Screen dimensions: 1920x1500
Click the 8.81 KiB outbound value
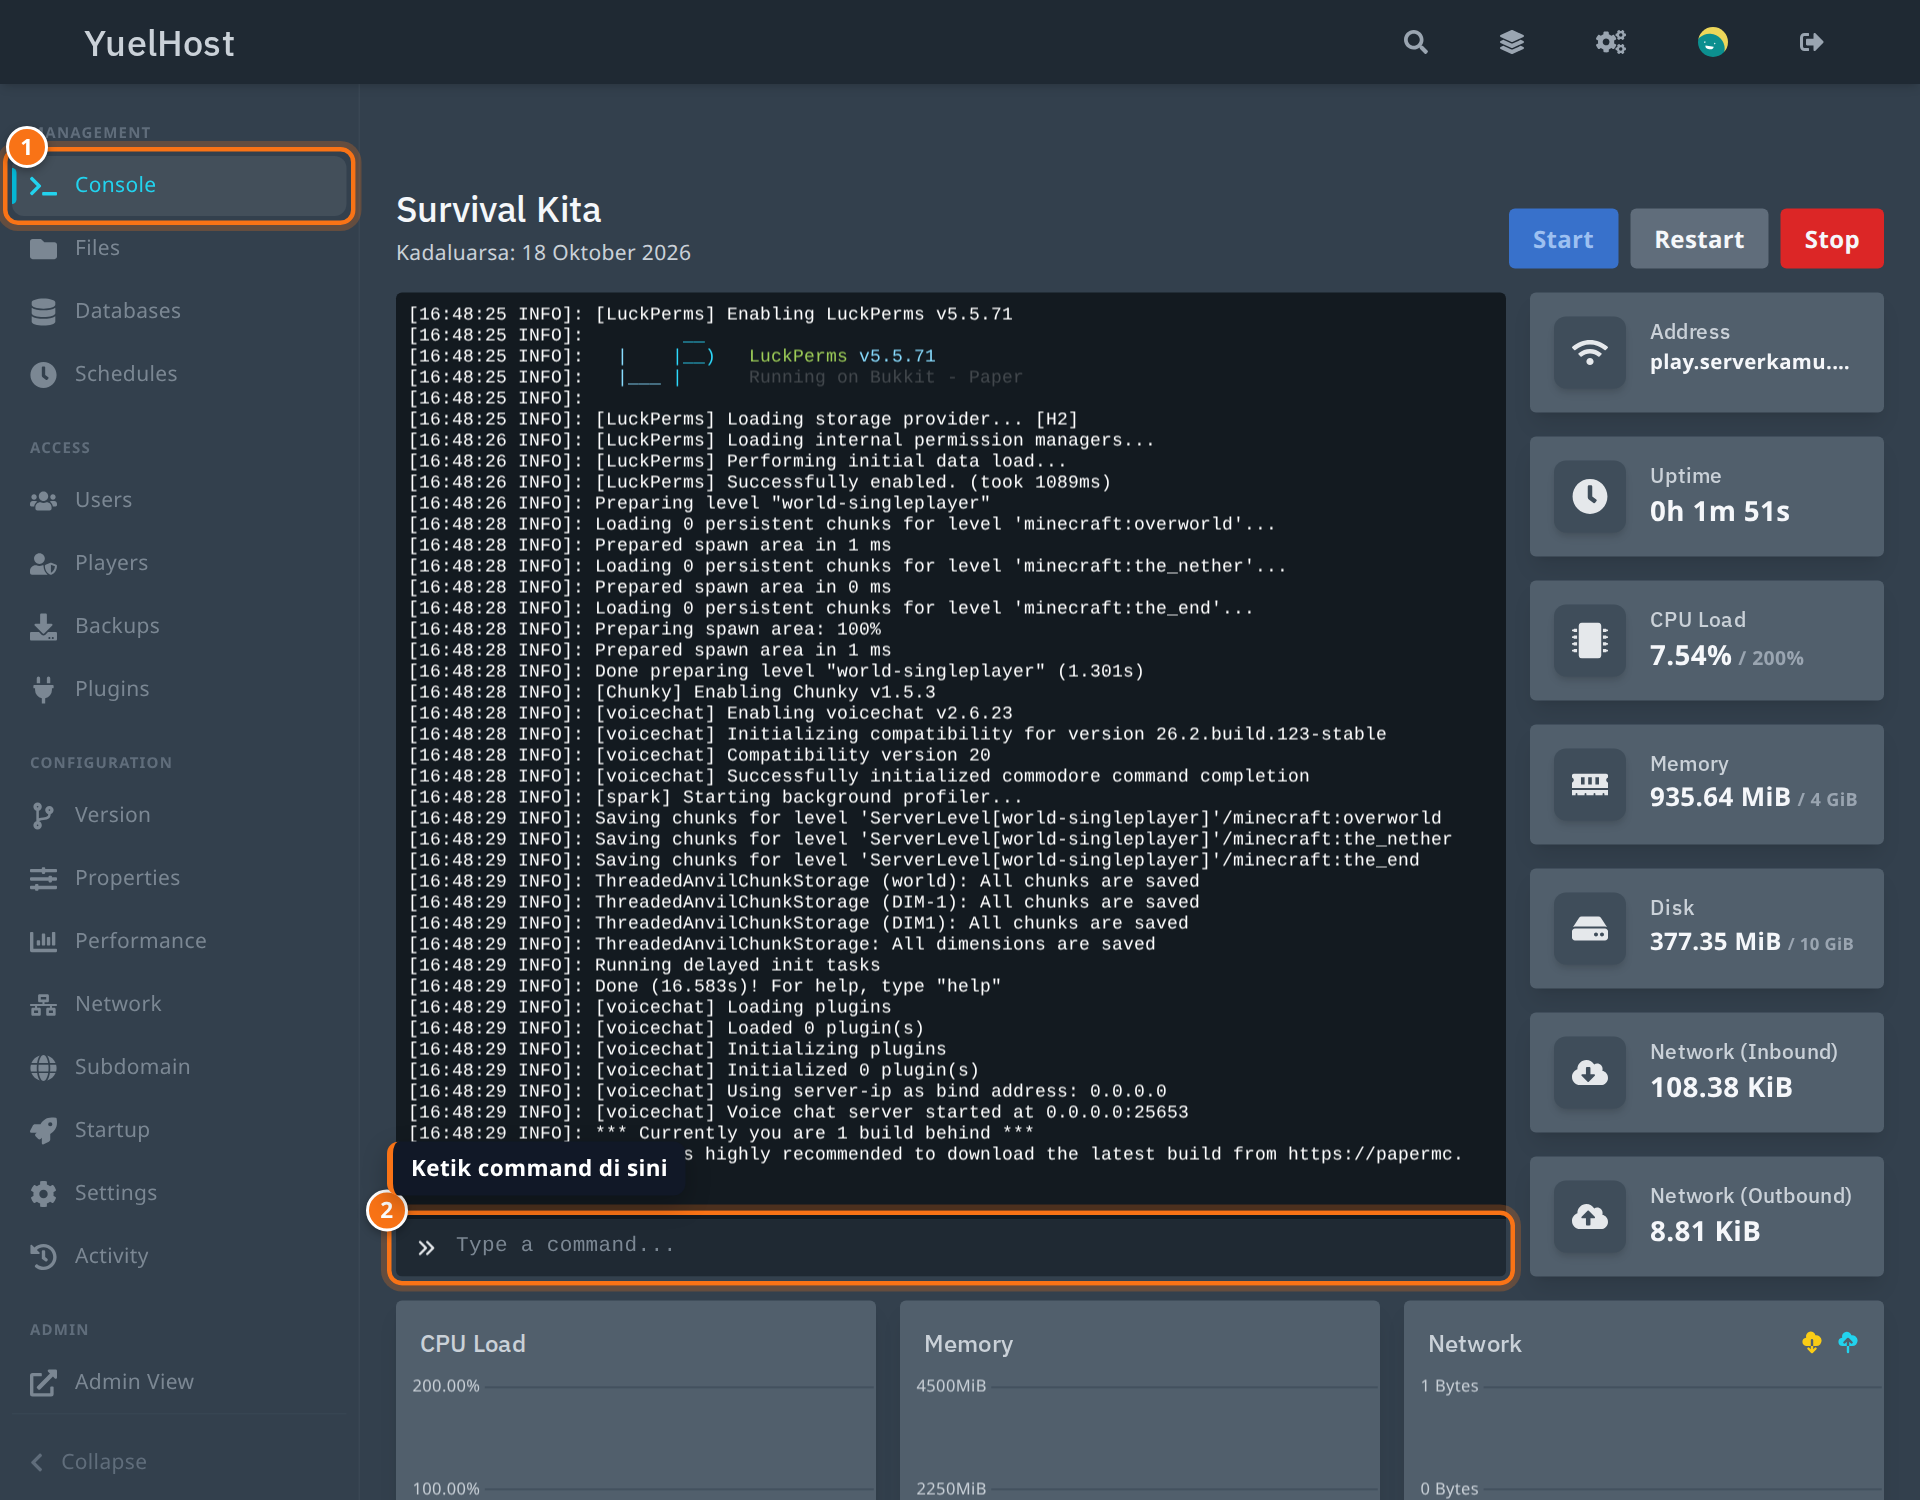point(1704,1231)
